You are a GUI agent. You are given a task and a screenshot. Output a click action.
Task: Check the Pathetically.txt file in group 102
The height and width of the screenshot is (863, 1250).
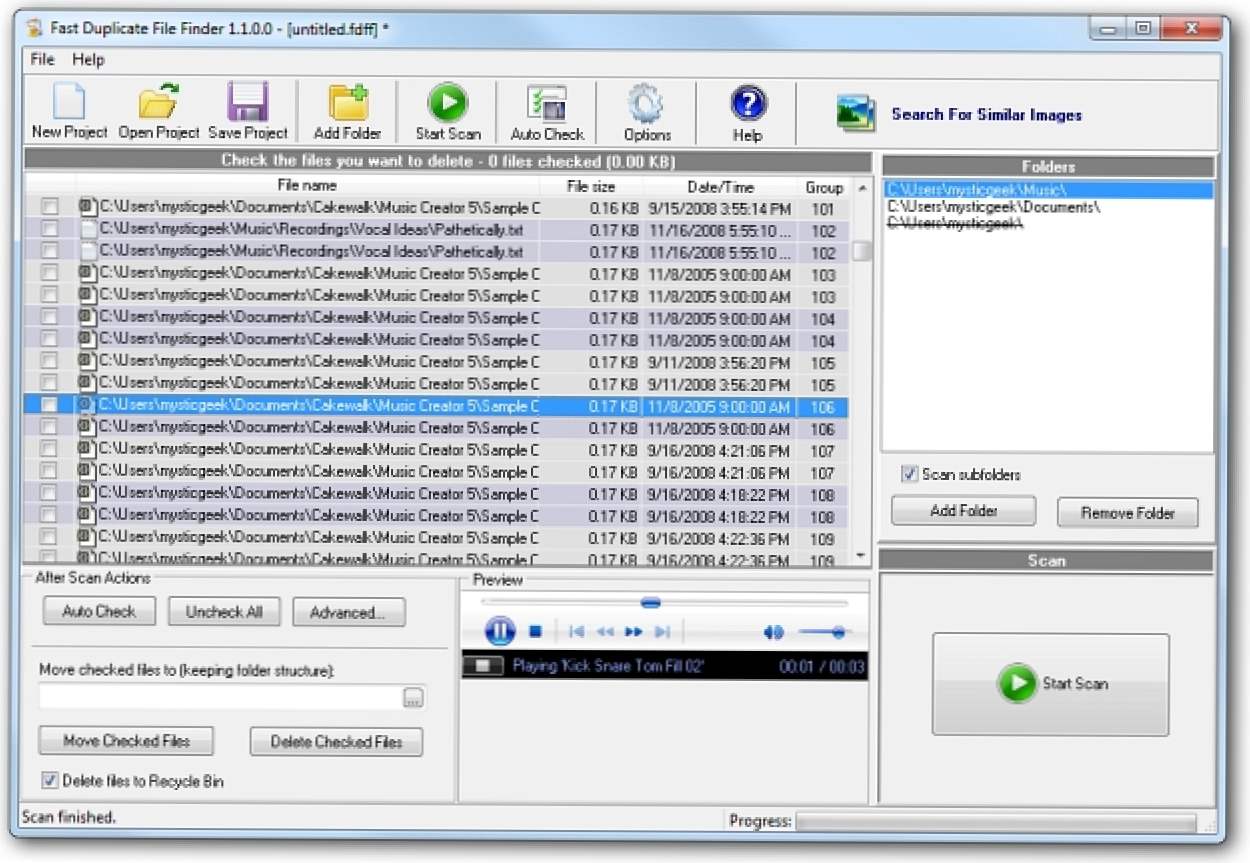(x=49, y=229)
